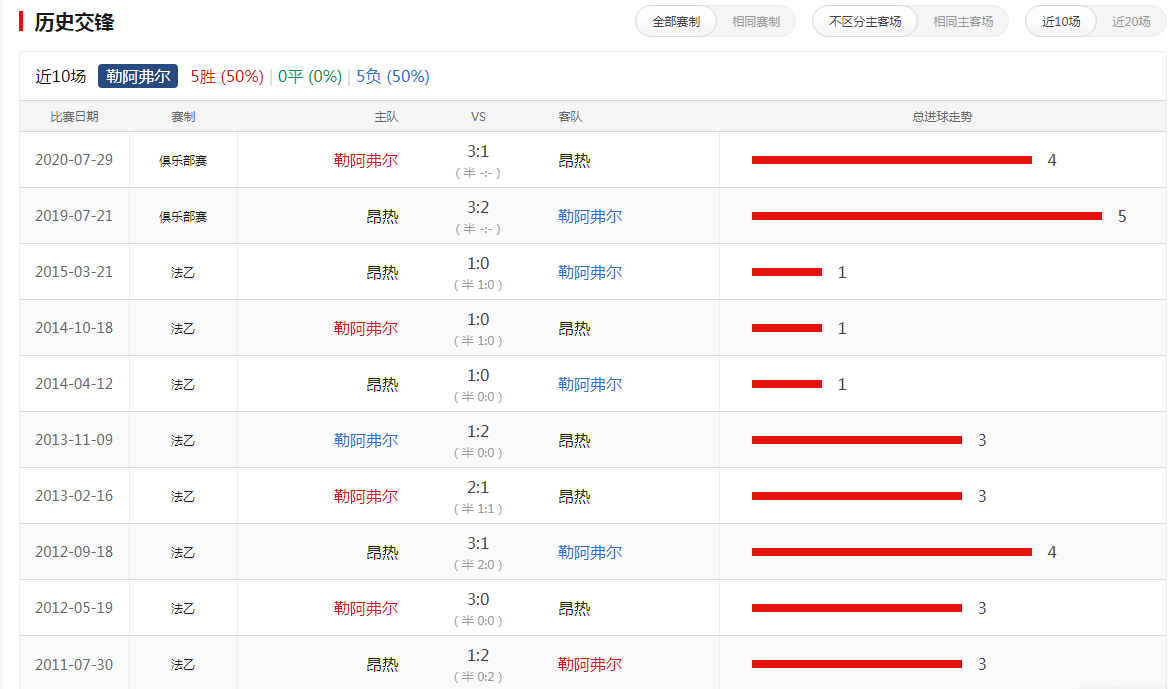This screenshot has height=689, width=1168.
Task: Click half-time score 半 0:2 in 2011-07-30 row
Action: pos(478,676)
